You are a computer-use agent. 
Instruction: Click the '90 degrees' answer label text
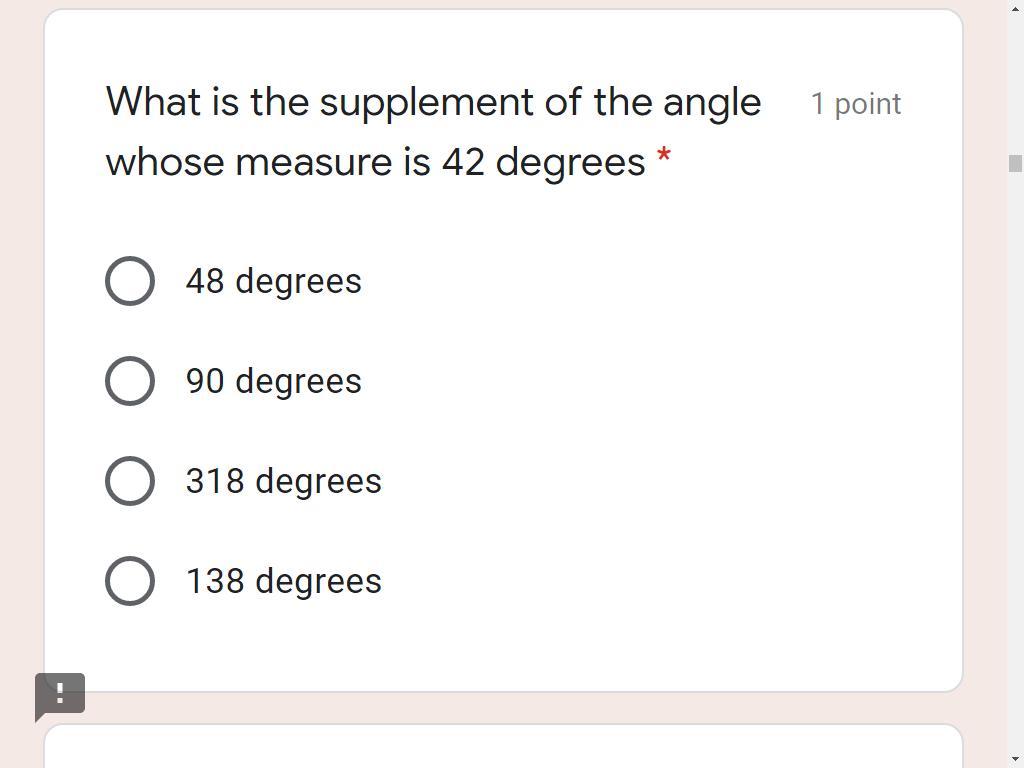click(x=273, y=381)
